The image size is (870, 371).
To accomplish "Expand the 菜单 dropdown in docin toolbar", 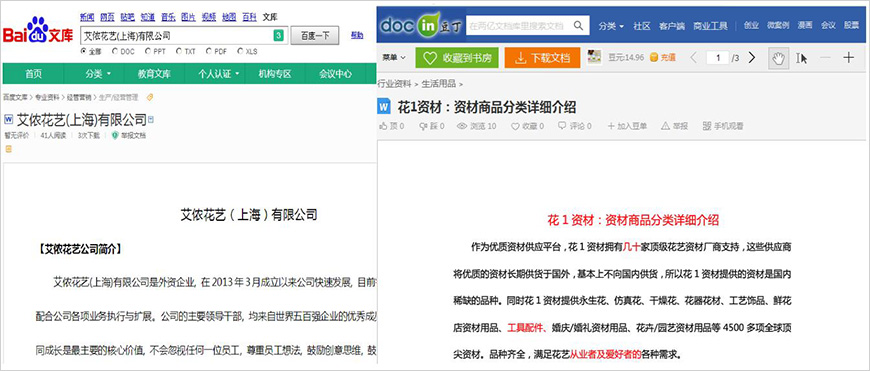I will click(394, 58).
